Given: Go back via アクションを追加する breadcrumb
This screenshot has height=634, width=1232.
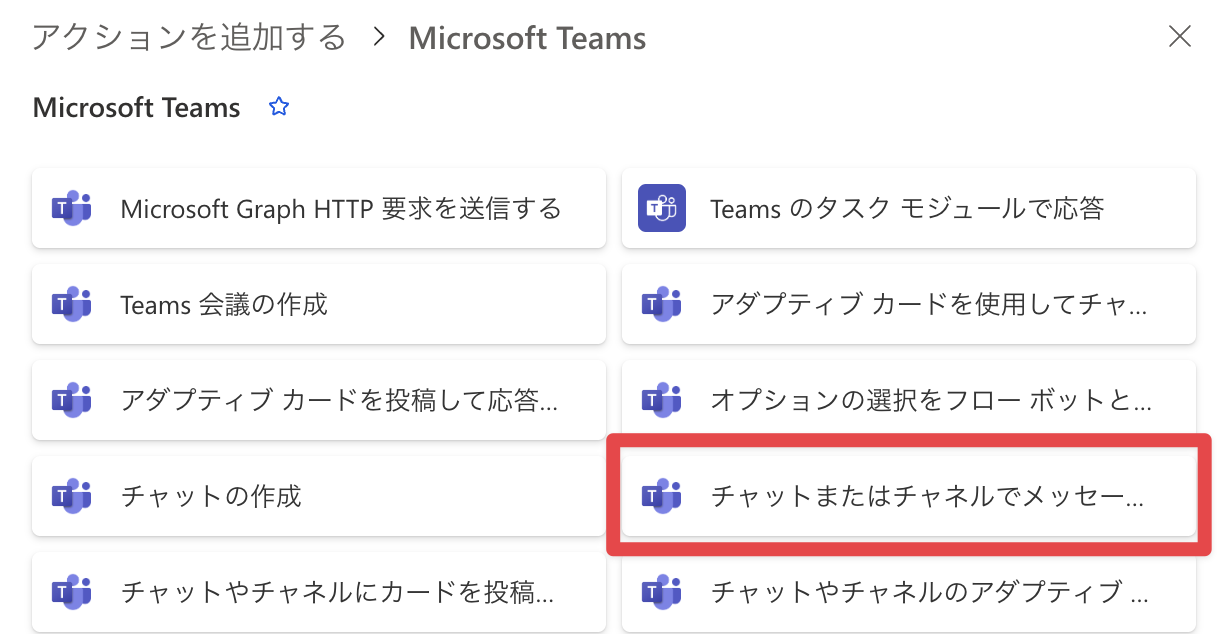Looking at the screenshot, I should tap(189, 38).
